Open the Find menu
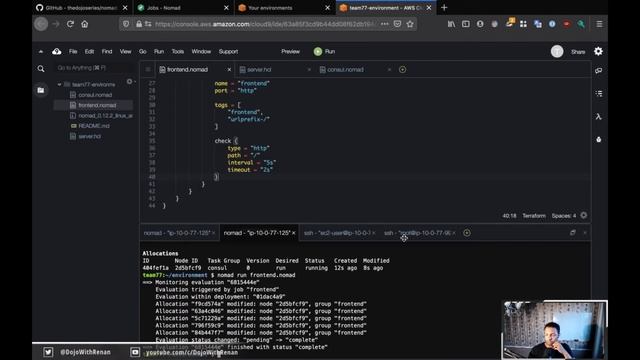This screenshot has height=360, width=640. click(x=107, y=51)
